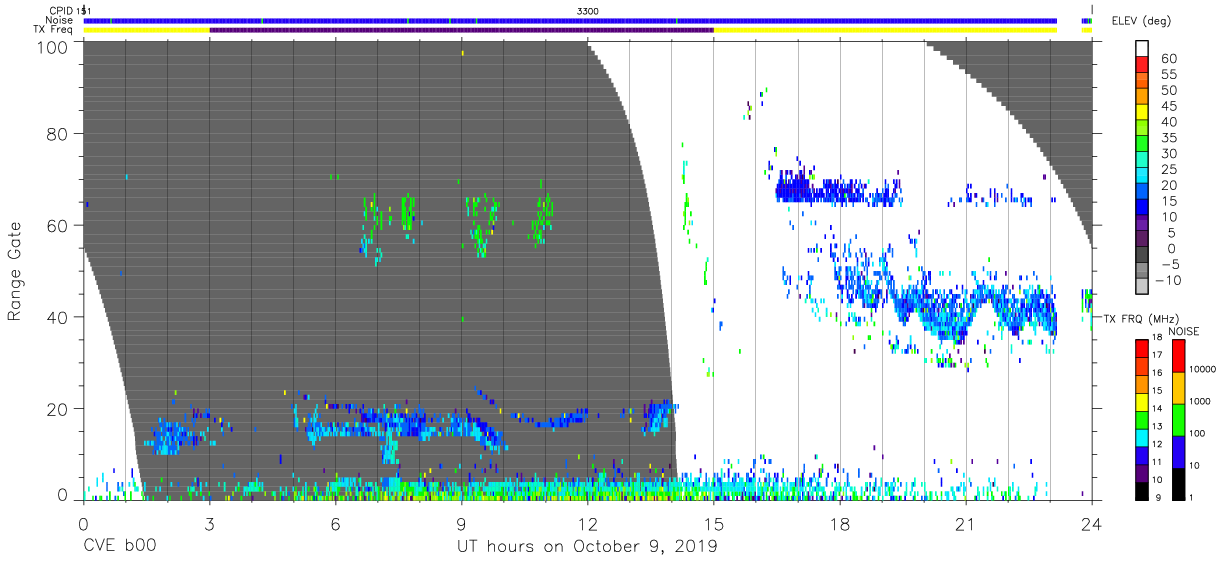Image resolution: width=1228 pixels, height=567 pixels.
Task: Click the '3300' CPID value above the plot
Action: (588, 10)
